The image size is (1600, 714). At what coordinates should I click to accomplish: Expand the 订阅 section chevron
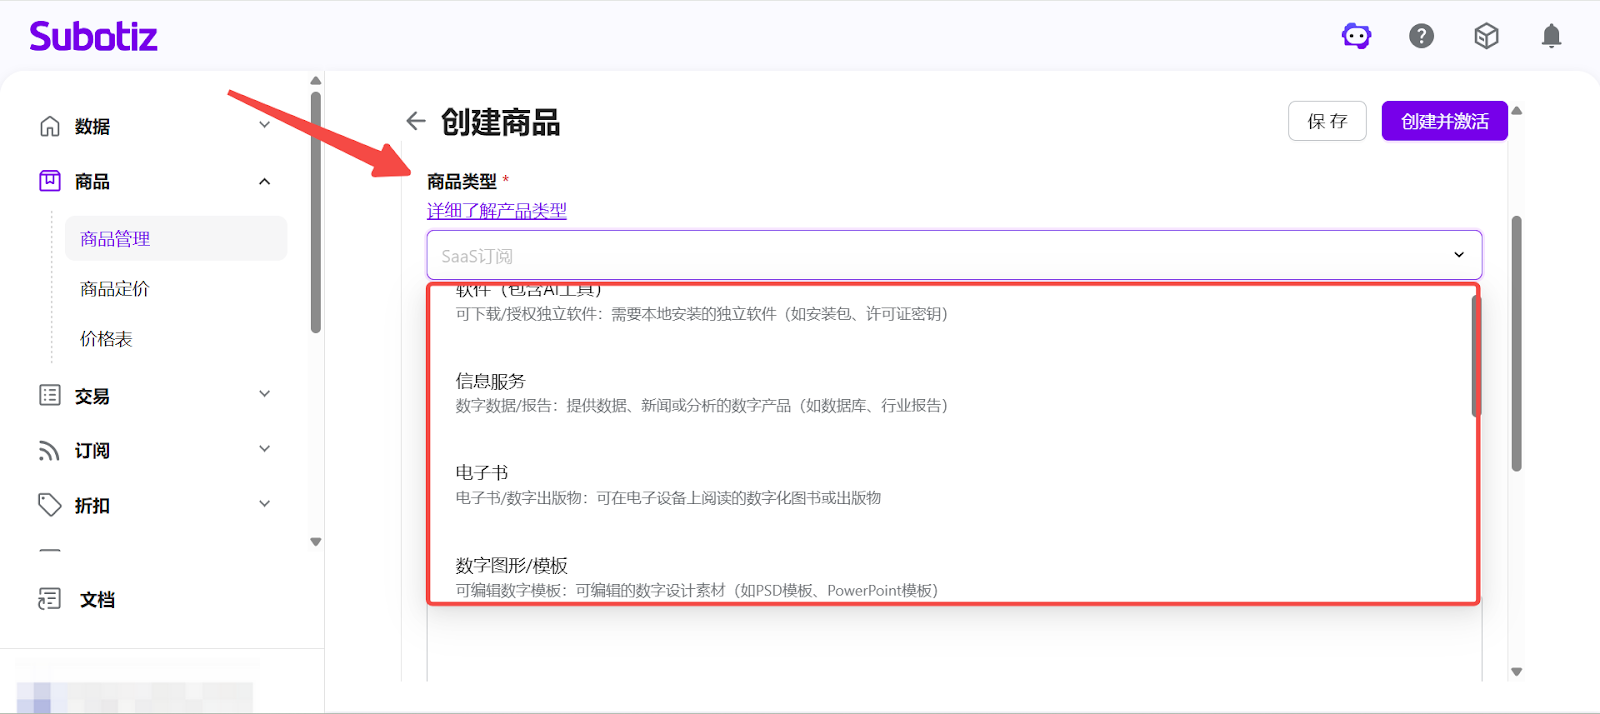[264, 449]
